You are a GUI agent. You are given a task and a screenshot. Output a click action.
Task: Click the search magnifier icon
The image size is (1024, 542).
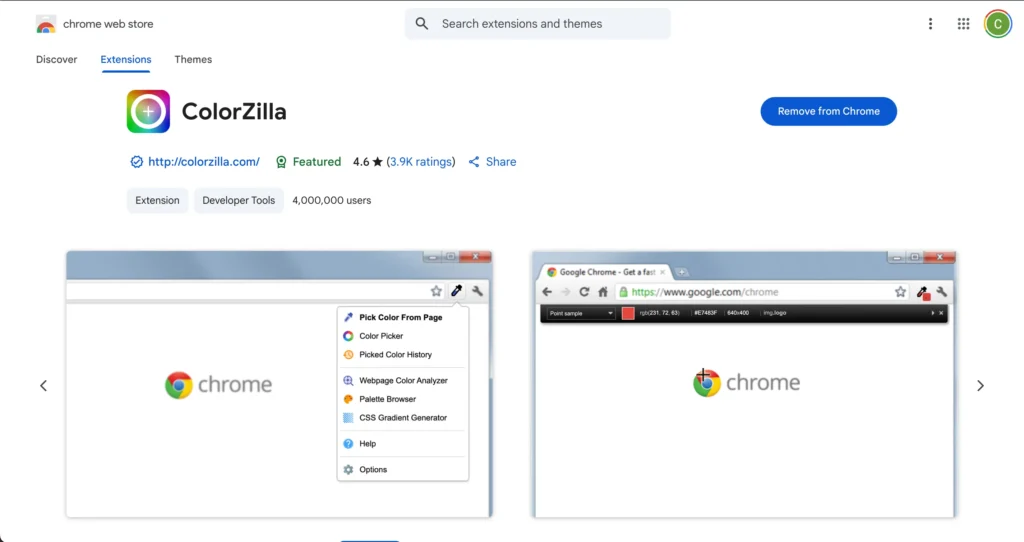point(422,24)
